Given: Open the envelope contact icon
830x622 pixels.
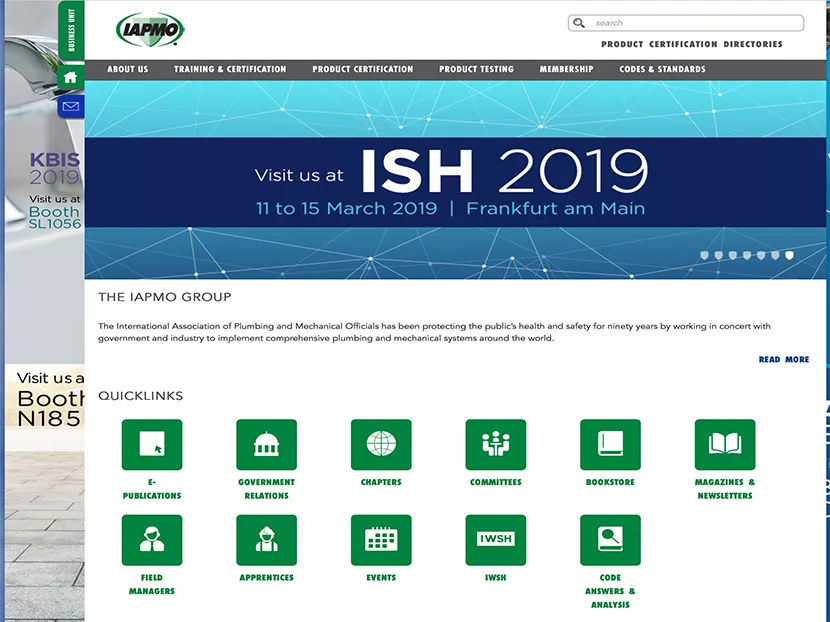Looking at the screenshot, I should tap(70, 104).
